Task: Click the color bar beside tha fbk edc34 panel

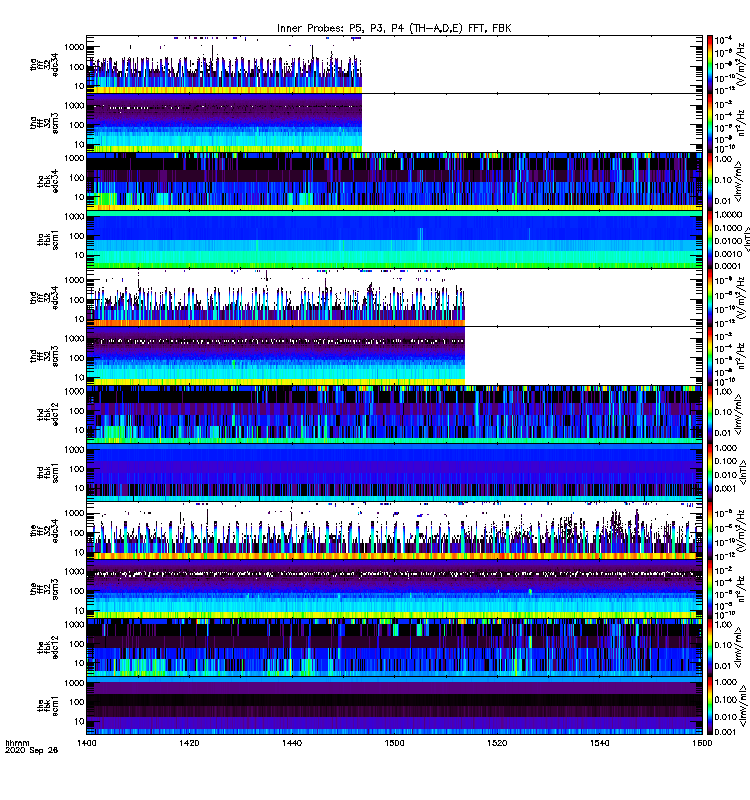Action: point(710,181)
